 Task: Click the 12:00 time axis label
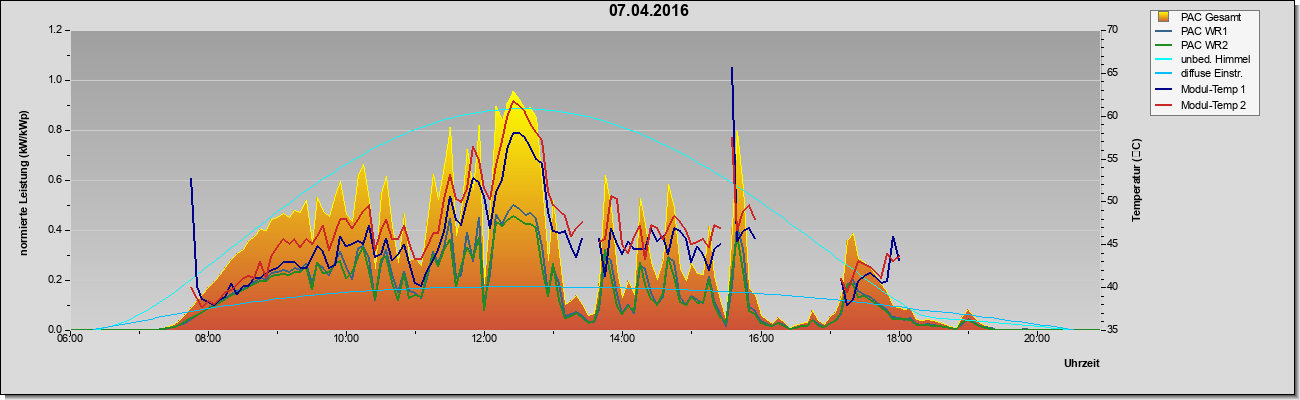pos(484,340)
